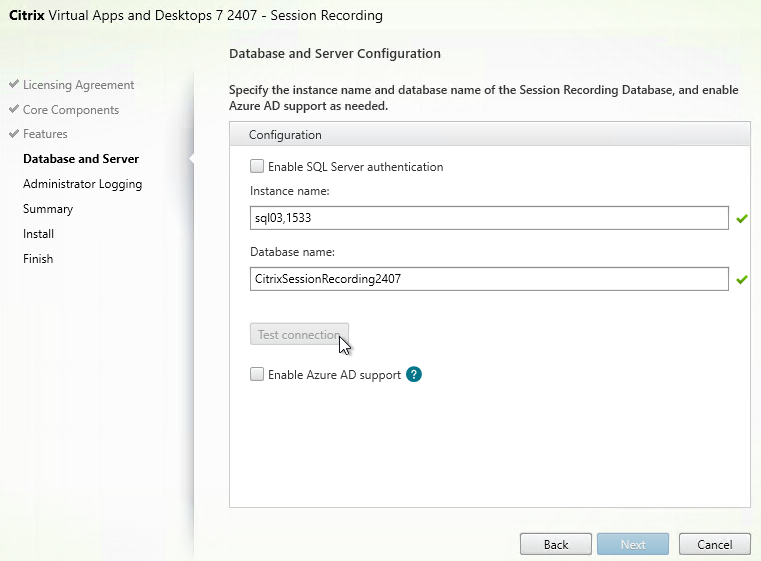The width and height of the screenshot is (761, 561).
Task: Click the Database and Server Configuration heading
Action: pyautogui.click(x=335, y=53)
